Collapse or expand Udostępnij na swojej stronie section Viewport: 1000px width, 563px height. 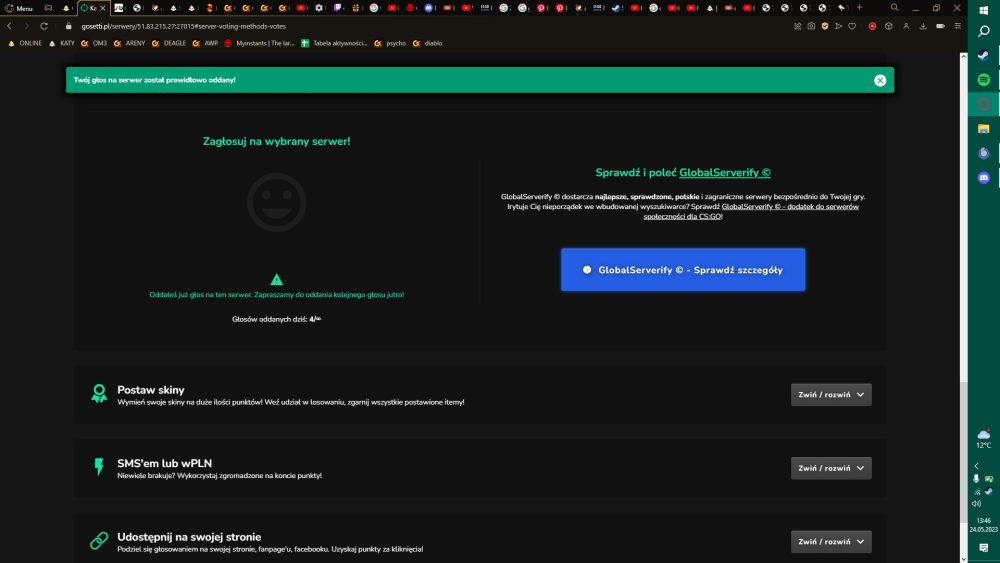pyautogui.click(x=831, y=541)
